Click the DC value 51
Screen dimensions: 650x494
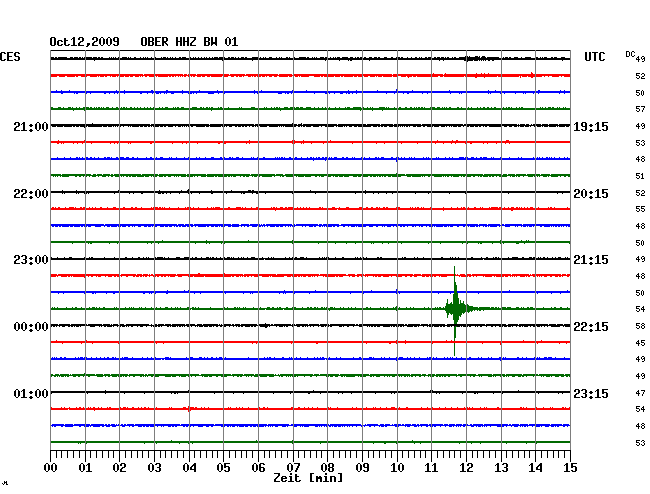[640, 176]
